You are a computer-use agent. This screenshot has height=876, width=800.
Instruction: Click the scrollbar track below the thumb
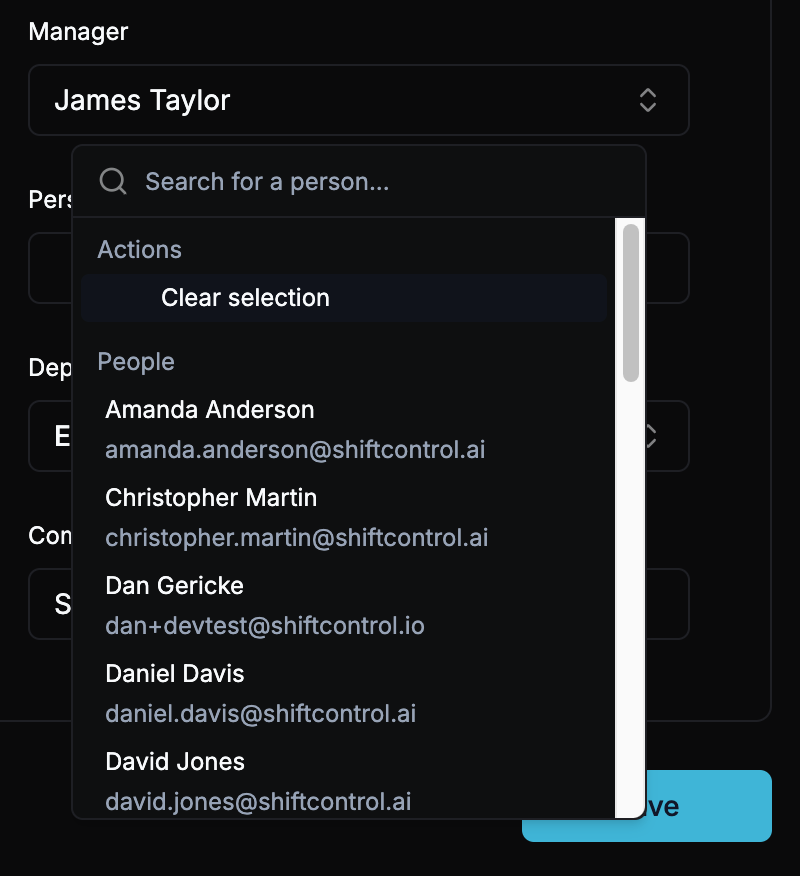coord(630,600)
